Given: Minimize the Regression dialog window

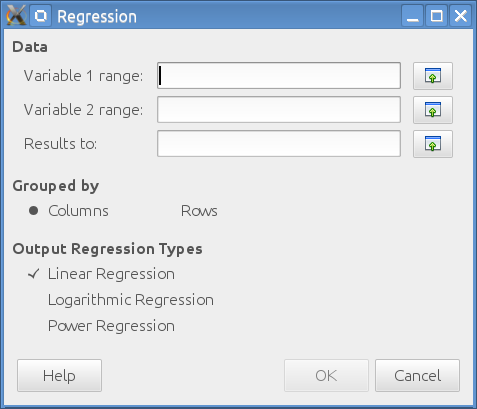Looking at the screenshot, I should coord(413,16).
